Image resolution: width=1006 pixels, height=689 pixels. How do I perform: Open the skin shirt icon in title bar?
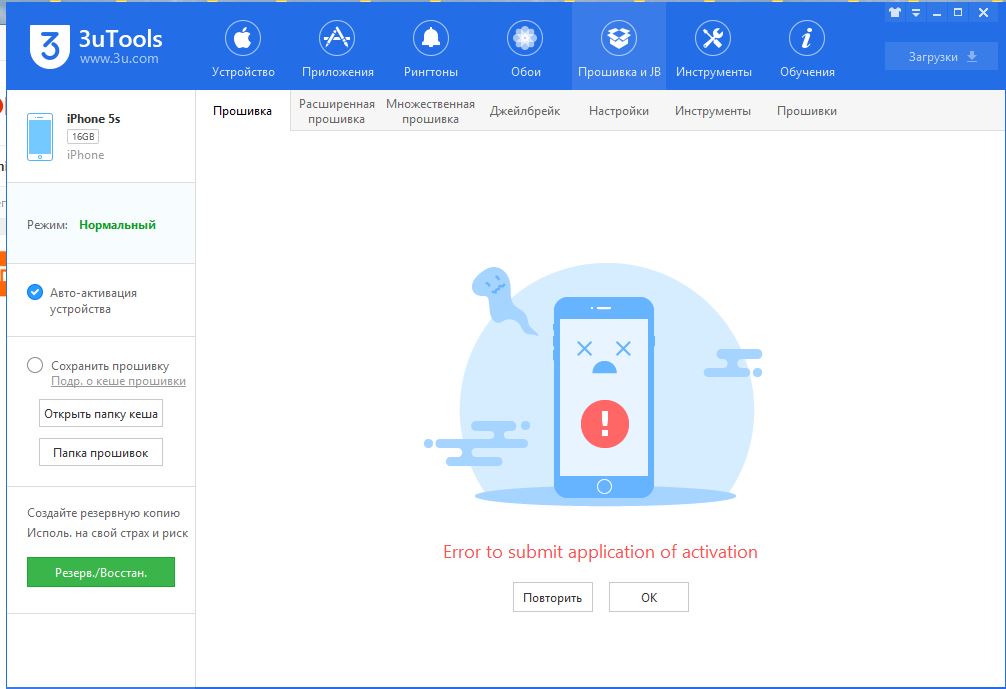pos(894,12)
